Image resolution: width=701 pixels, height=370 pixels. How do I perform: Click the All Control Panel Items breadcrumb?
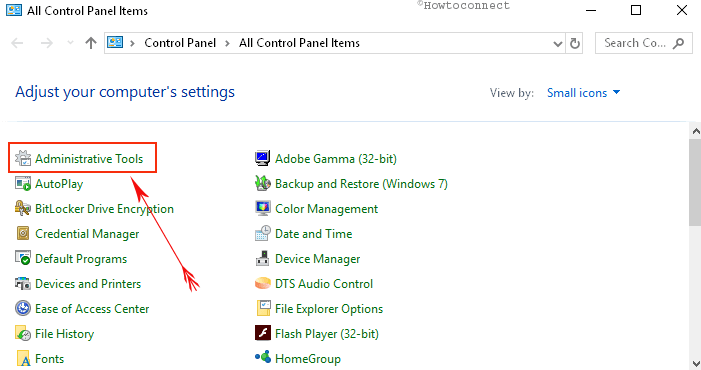pos(299,43)
